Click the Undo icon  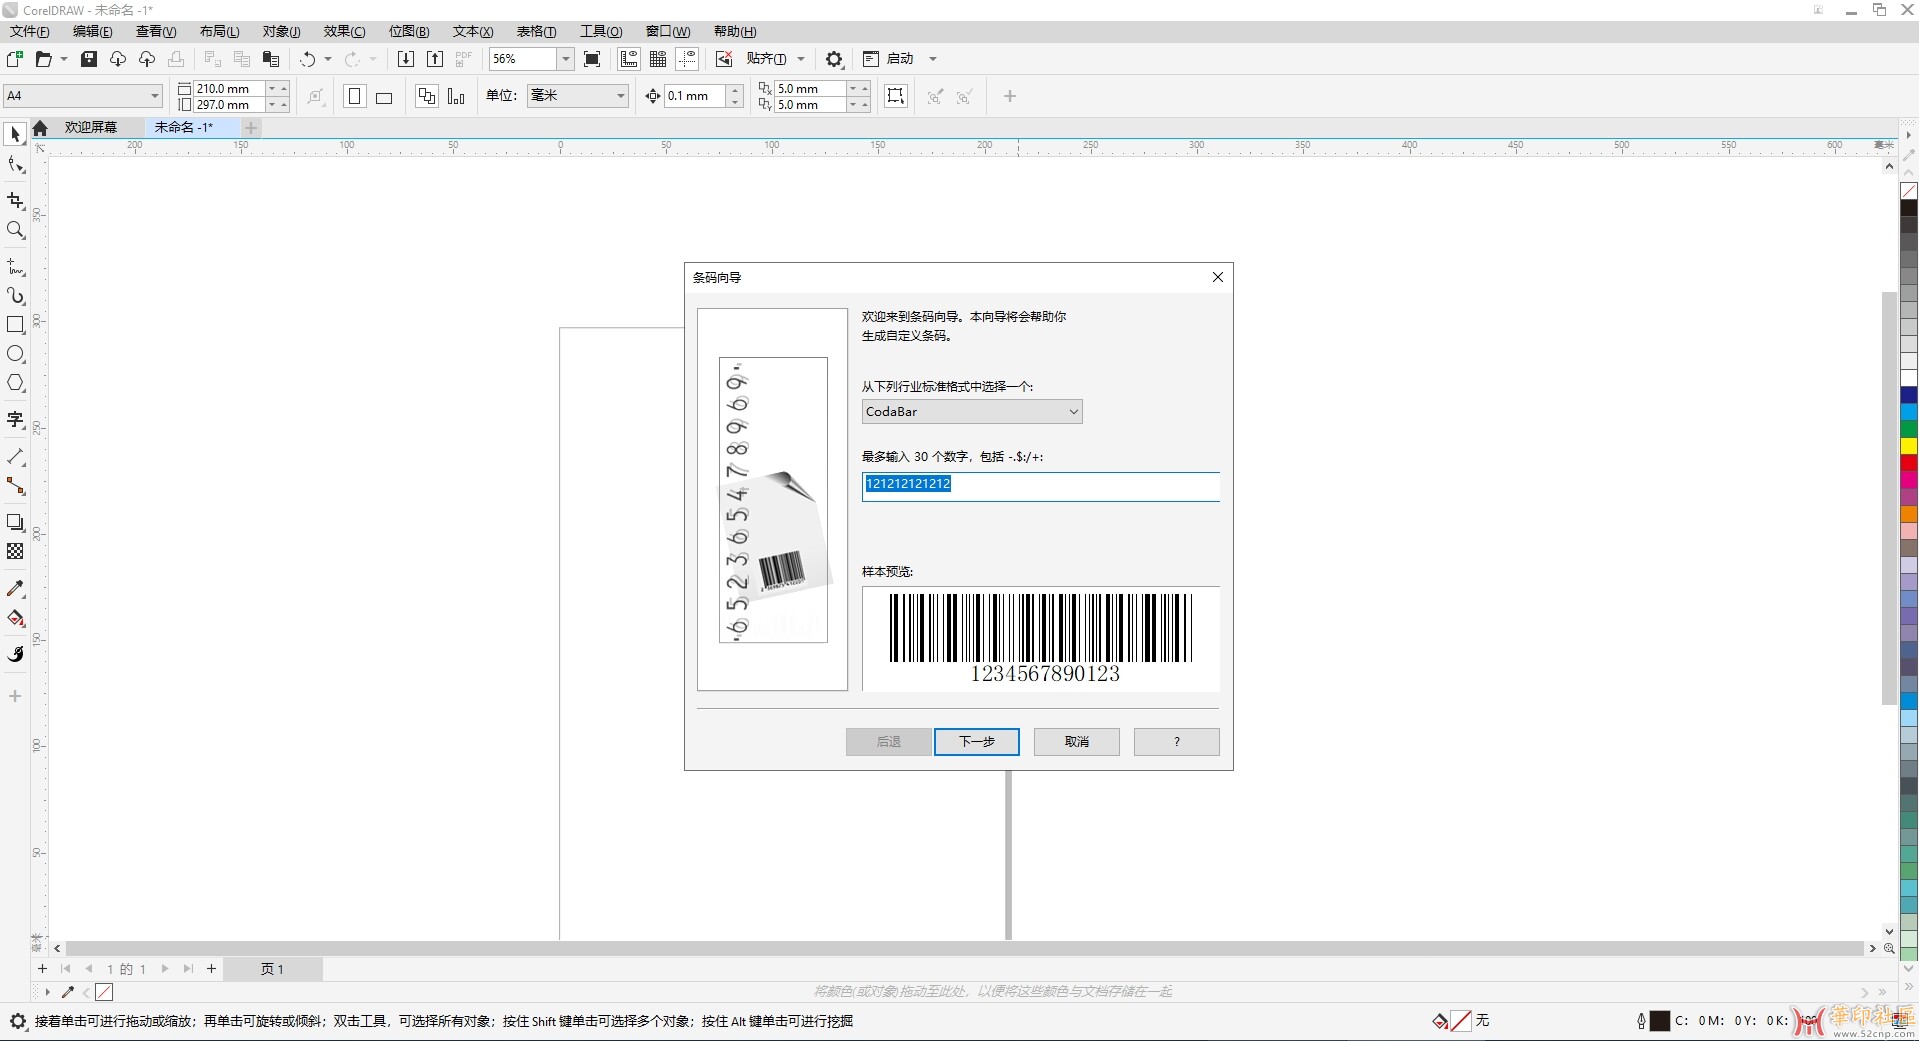(307, 59)
